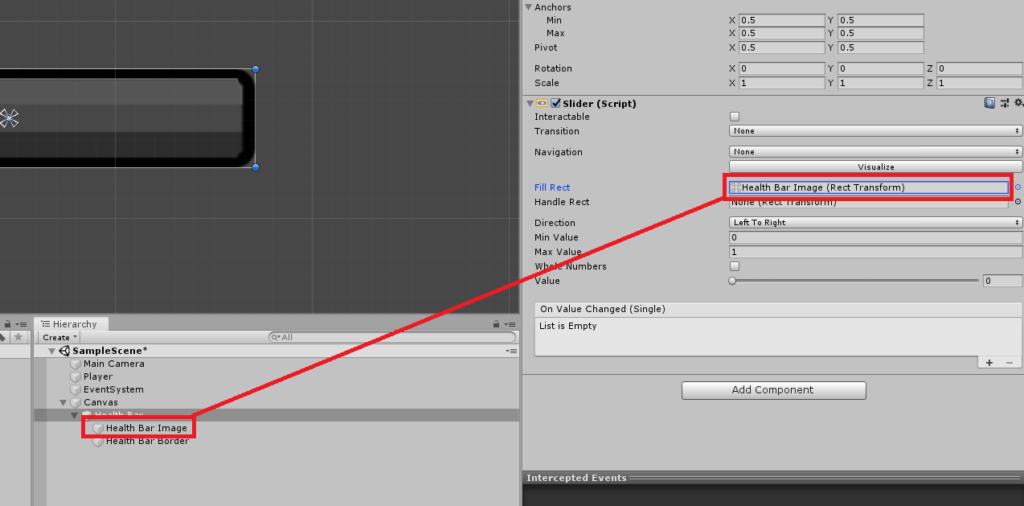Click Fill Rect object picker circle
The width and height of the screenshot is (1024, 506).
(1018, 187)
